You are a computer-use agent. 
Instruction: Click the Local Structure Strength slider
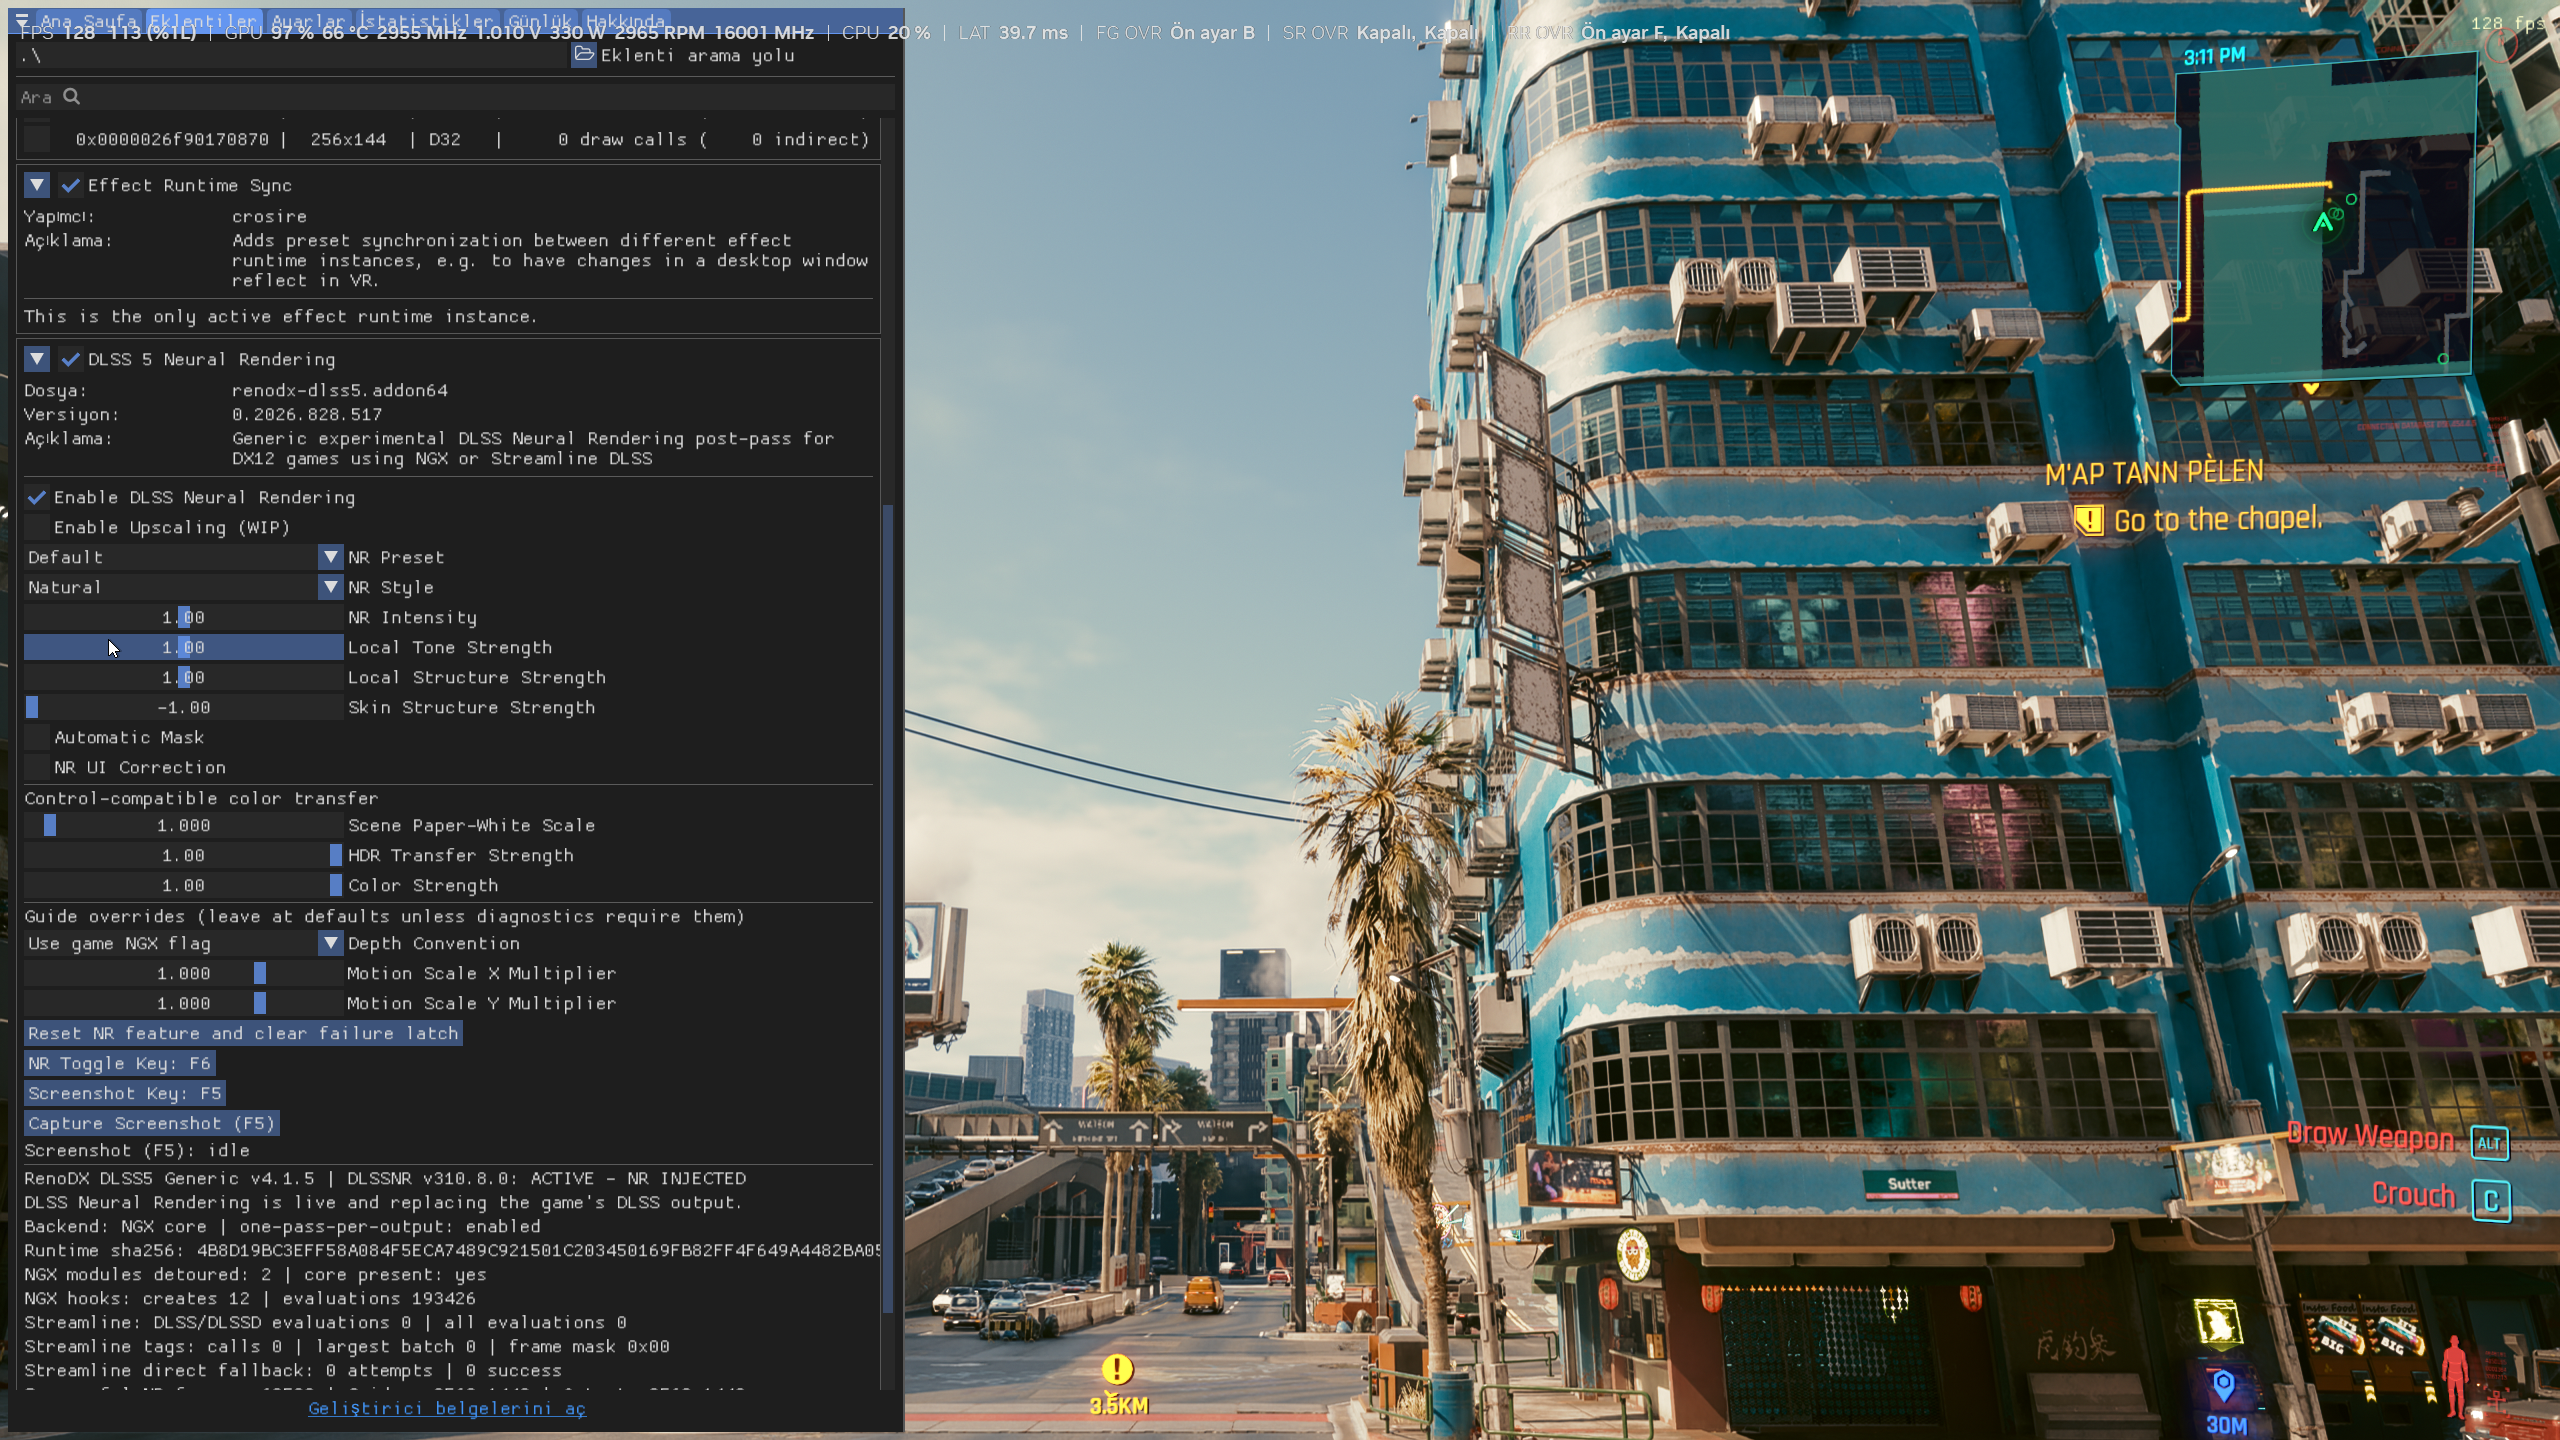tap(184, 677)
